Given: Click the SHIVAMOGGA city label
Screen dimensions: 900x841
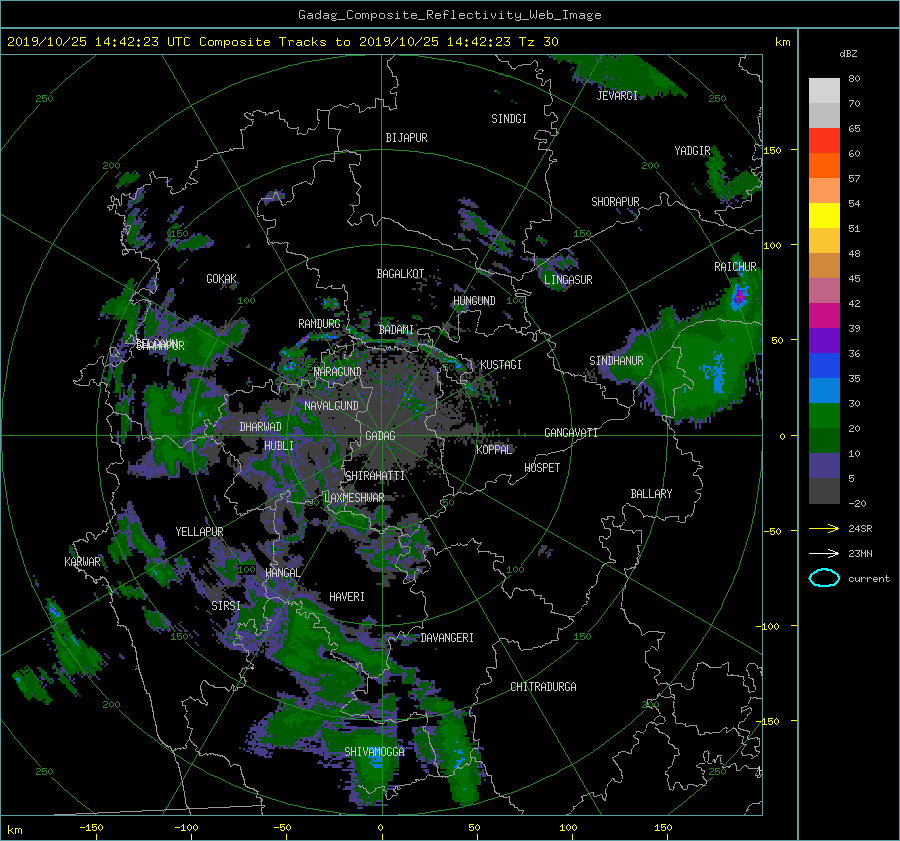Looking at the screenshot, I should click(374, 751).
